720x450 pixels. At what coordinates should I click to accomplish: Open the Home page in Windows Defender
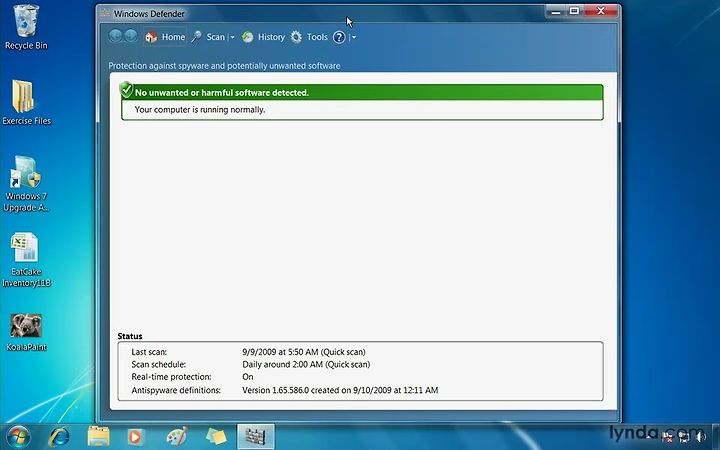pyautogui.click(x=165, y=37)
